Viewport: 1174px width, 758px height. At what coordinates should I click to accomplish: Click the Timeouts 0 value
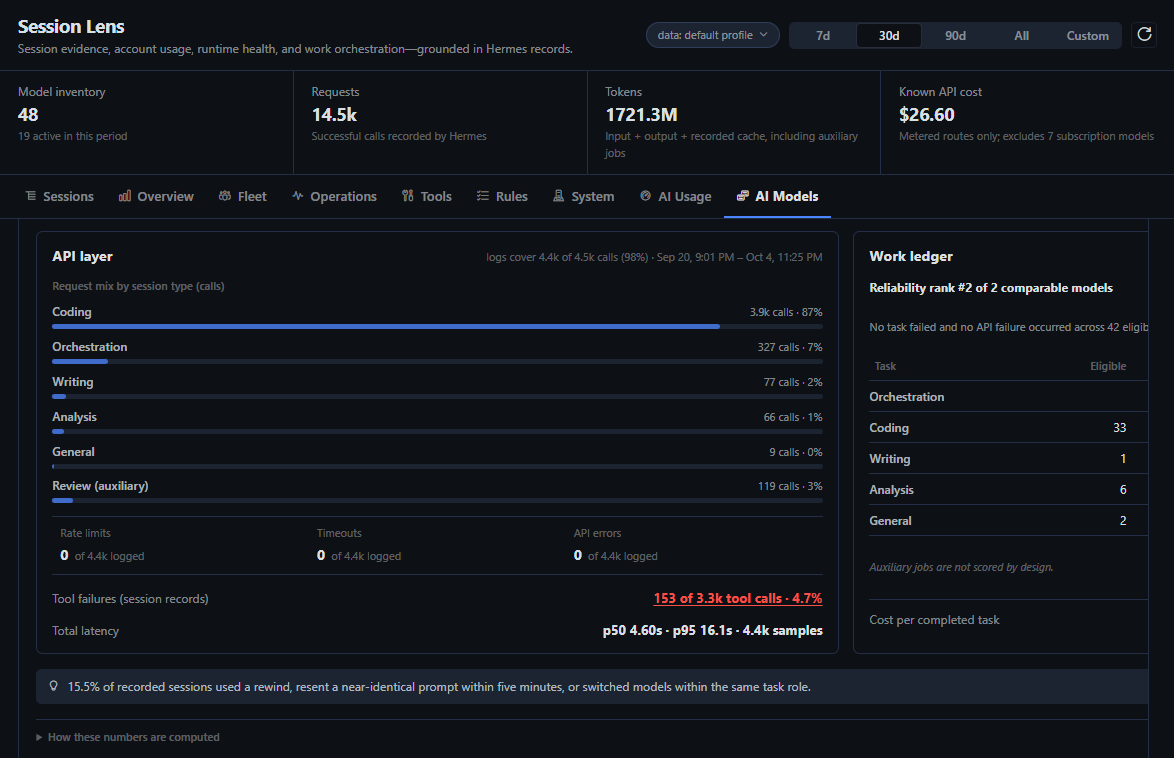point(321,555)
